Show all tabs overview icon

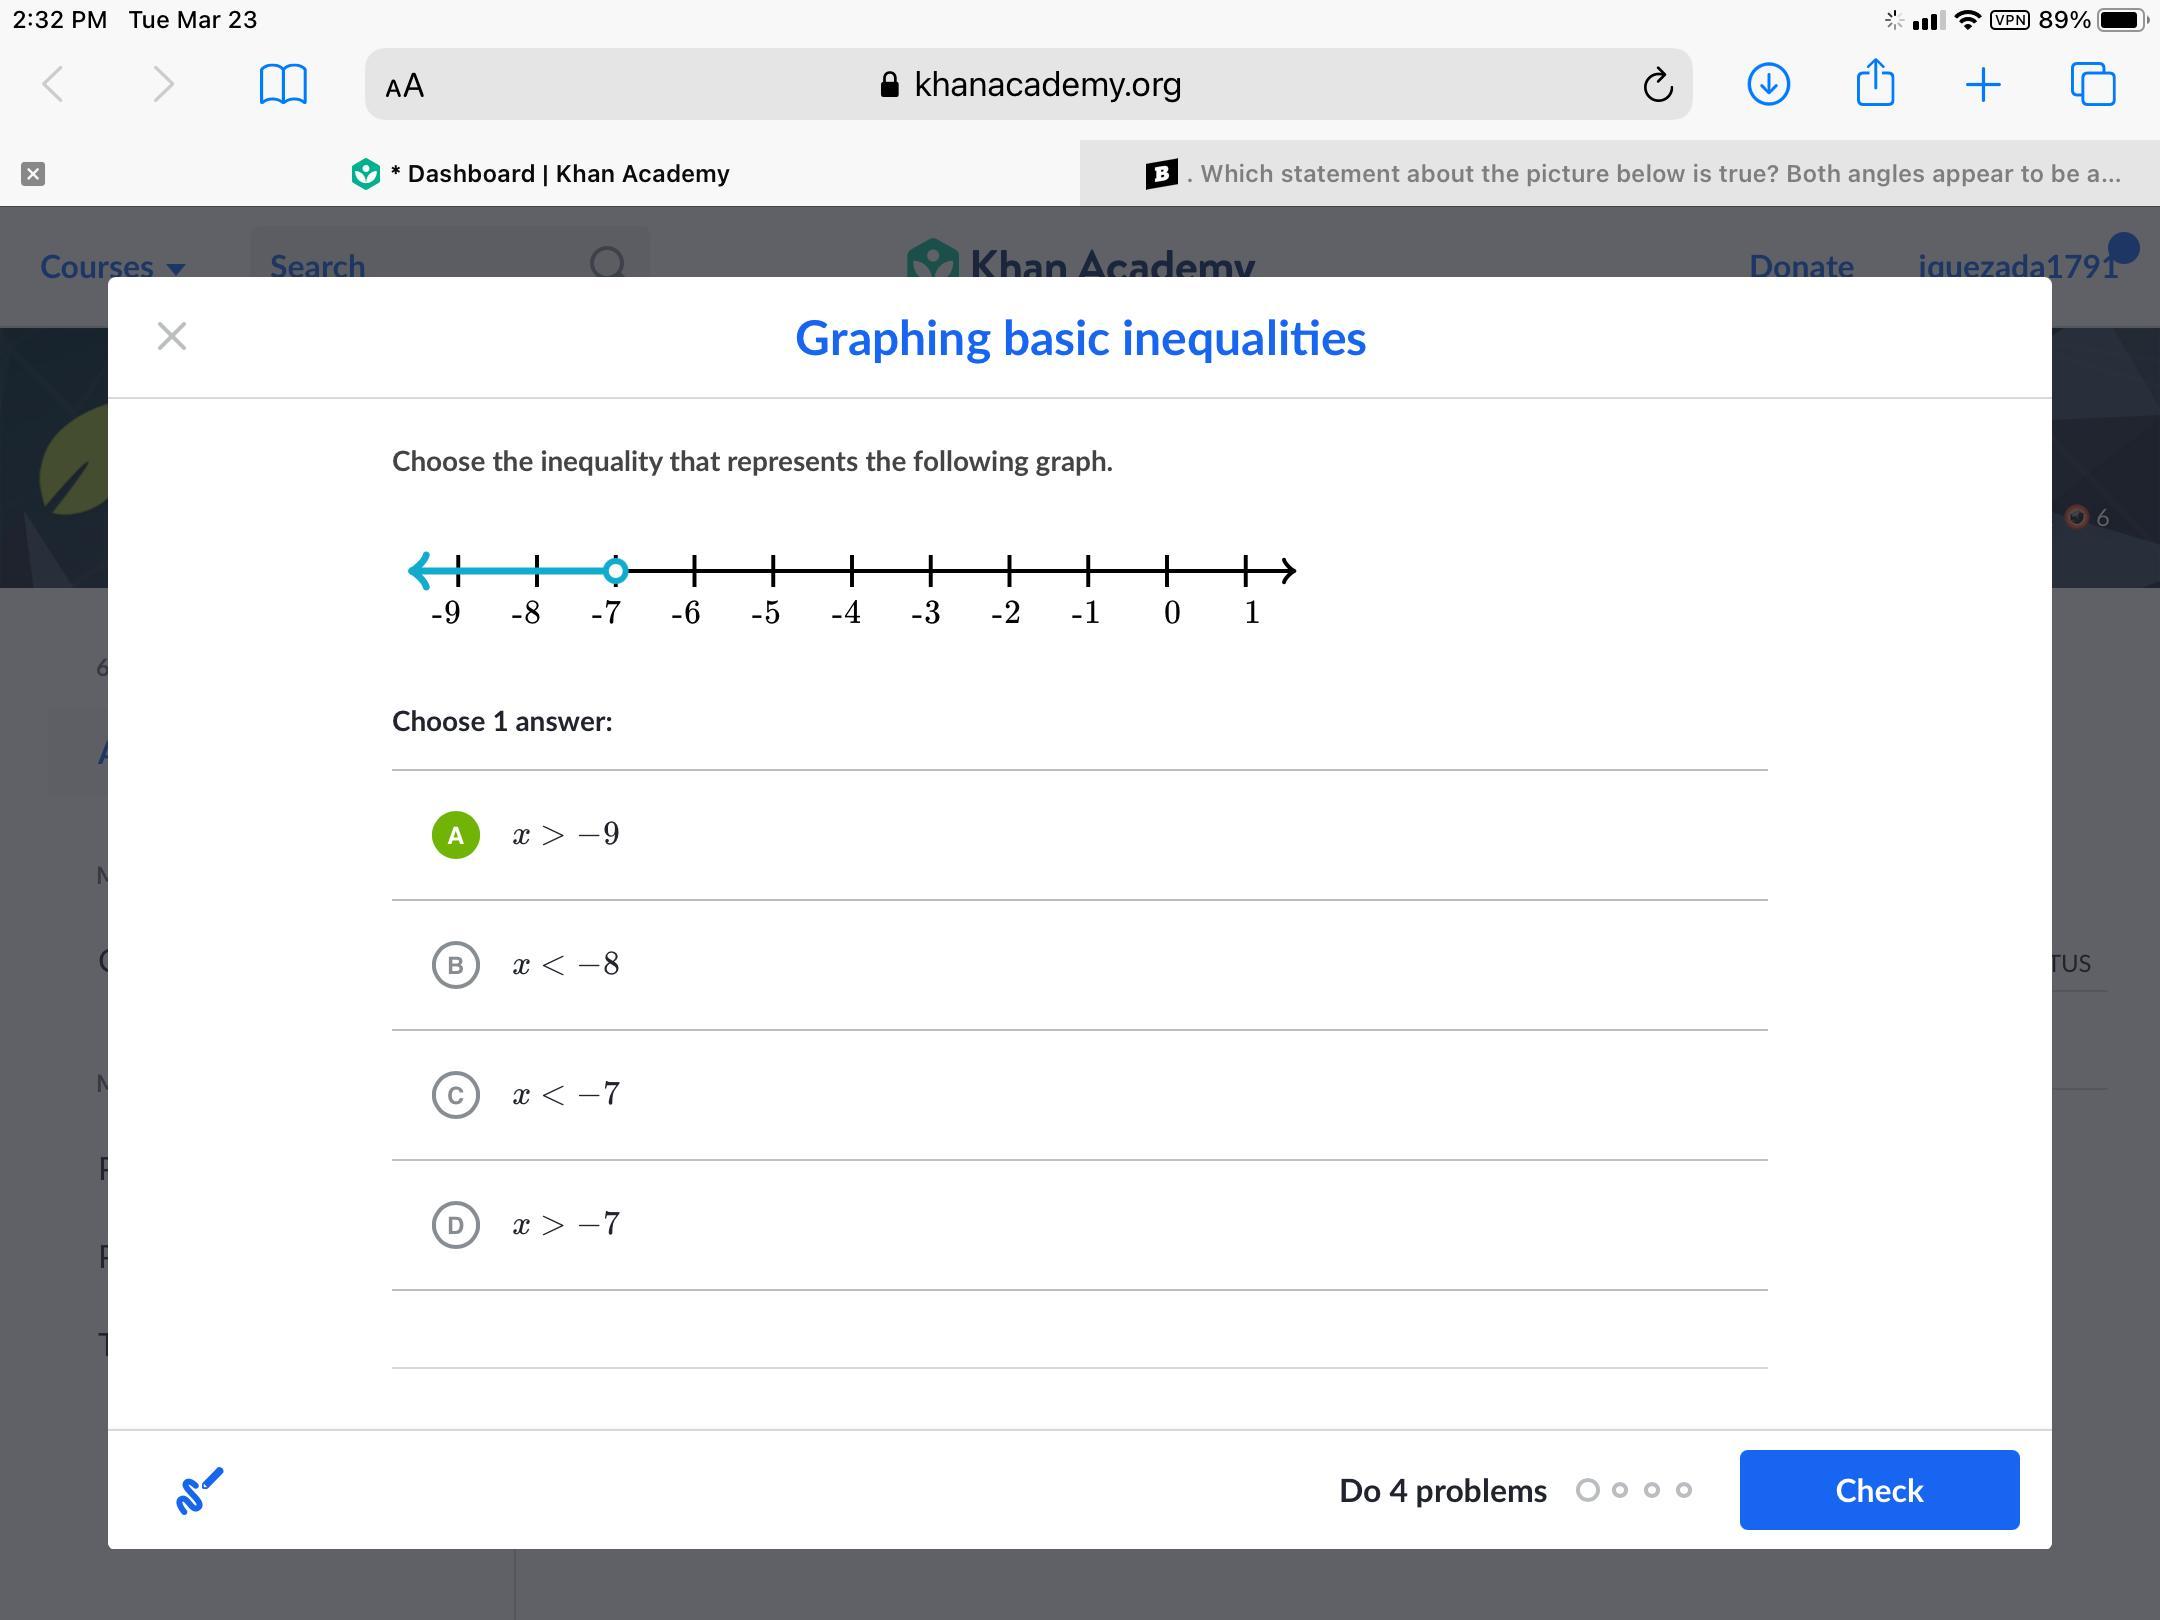click(x=2092, y=84)
